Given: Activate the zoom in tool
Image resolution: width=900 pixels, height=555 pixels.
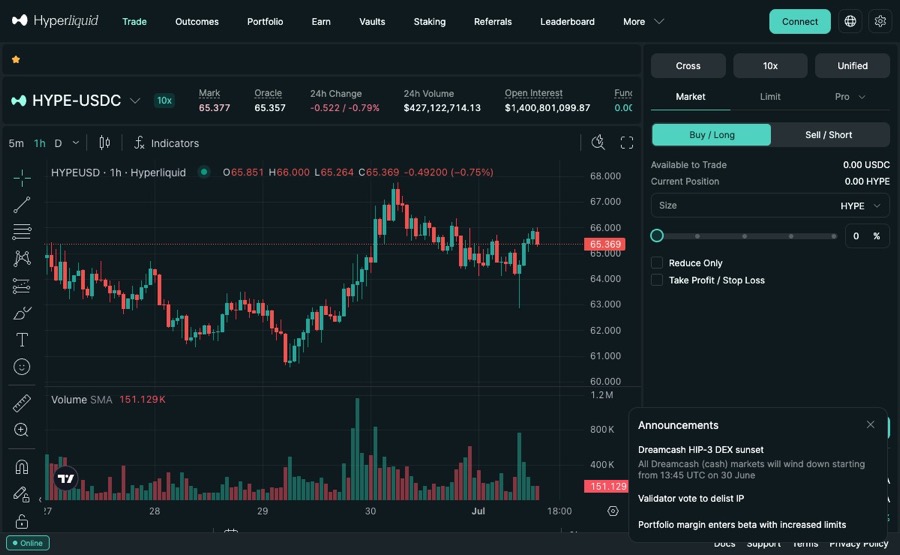Looking at the screenshot, I should [x=22, y=430].
